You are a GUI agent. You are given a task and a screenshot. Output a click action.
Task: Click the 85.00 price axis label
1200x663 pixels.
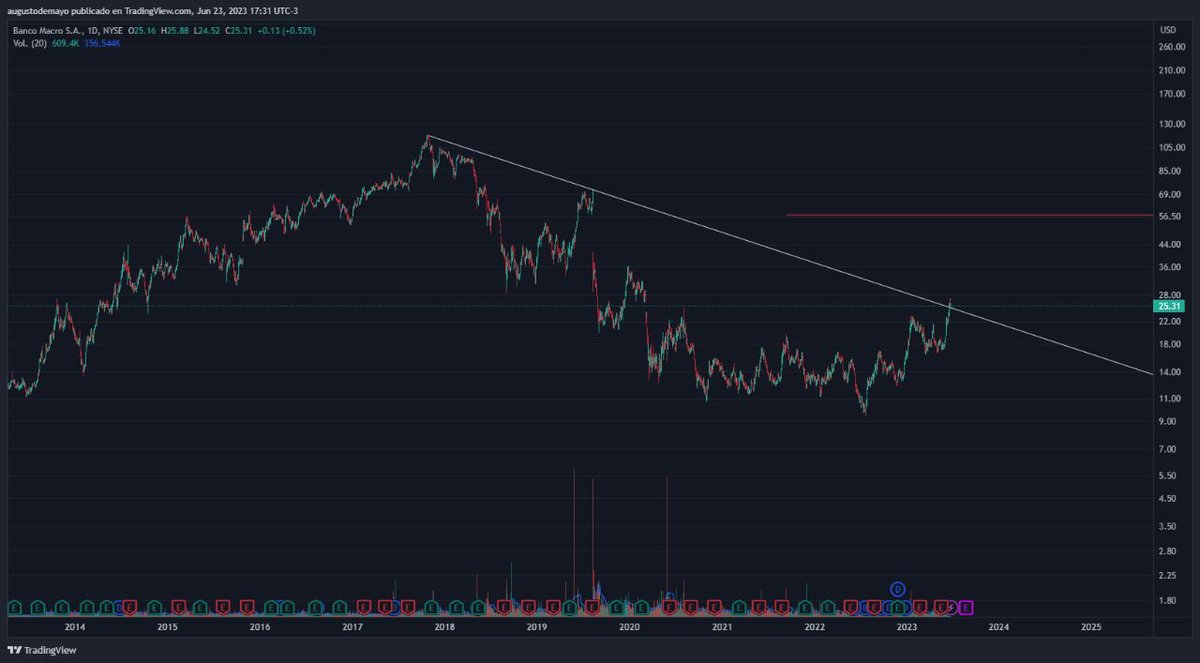pos(1172,170)
